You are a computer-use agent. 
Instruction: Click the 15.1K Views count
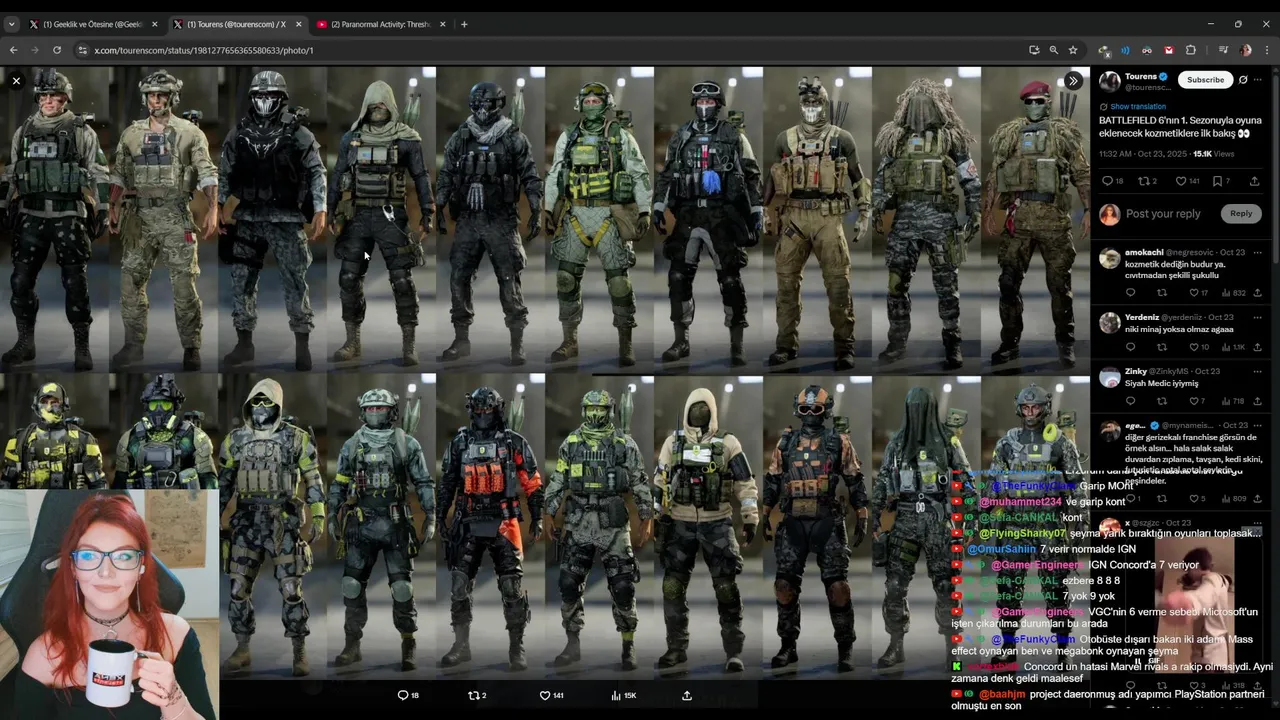click(1213, 154)
